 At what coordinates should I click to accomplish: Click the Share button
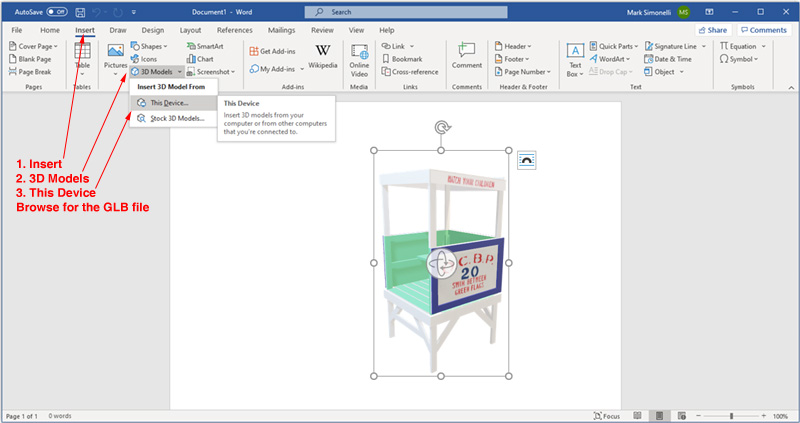tap(713, 30)
